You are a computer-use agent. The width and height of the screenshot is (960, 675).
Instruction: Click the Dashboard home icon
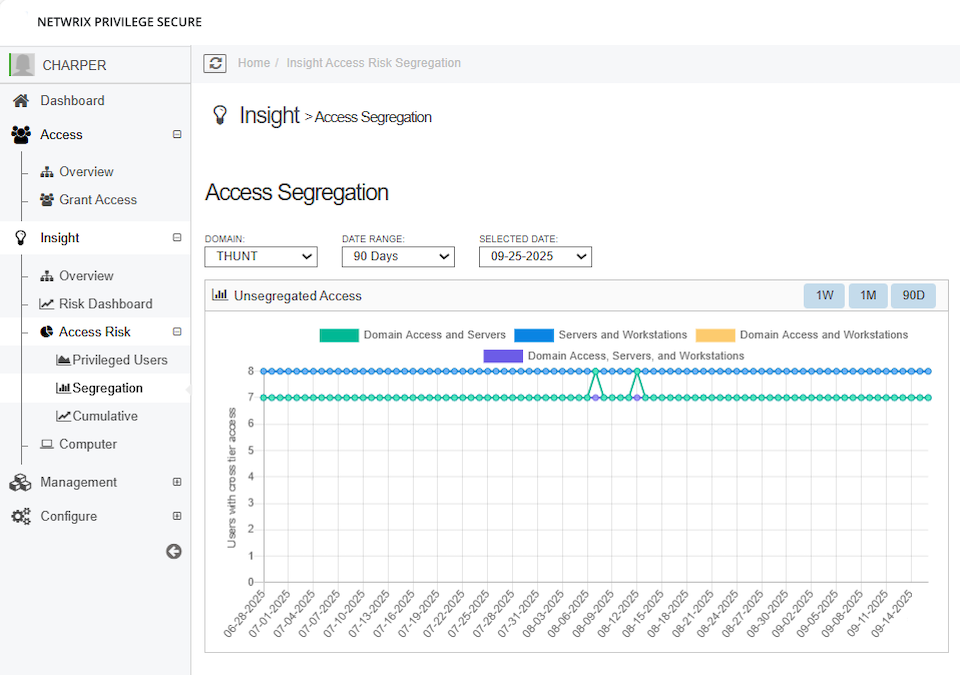21,100
